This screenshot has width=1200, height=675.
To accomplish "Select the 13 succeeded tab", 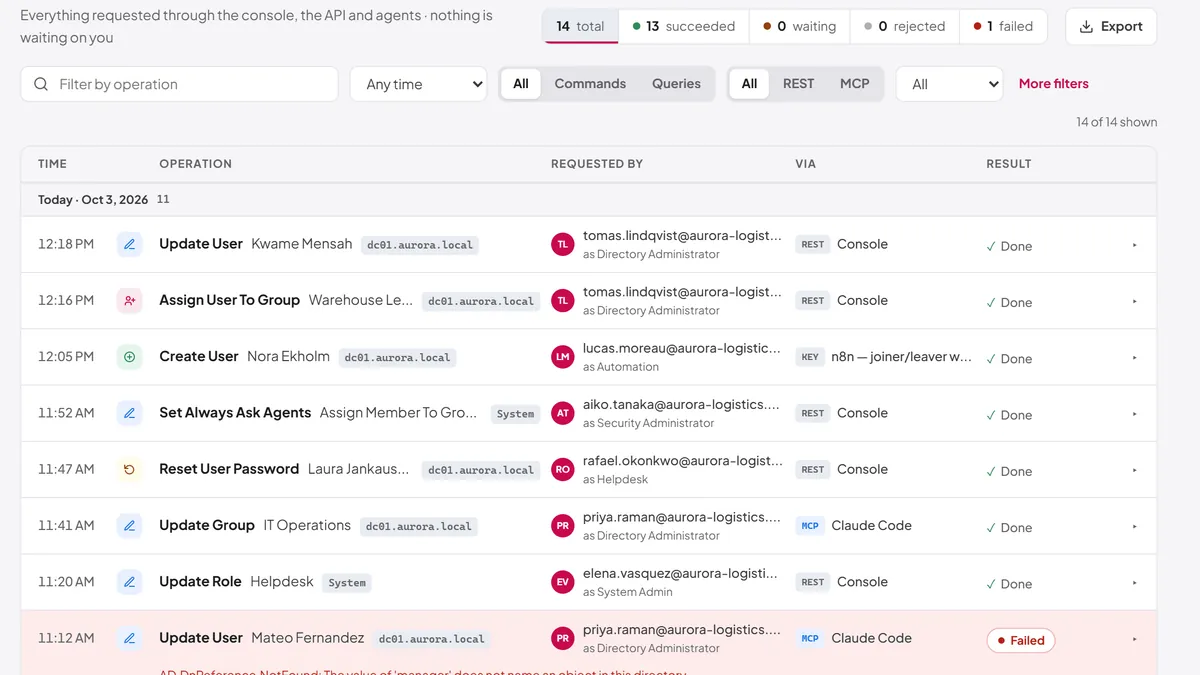I will (x=684, y=26).
